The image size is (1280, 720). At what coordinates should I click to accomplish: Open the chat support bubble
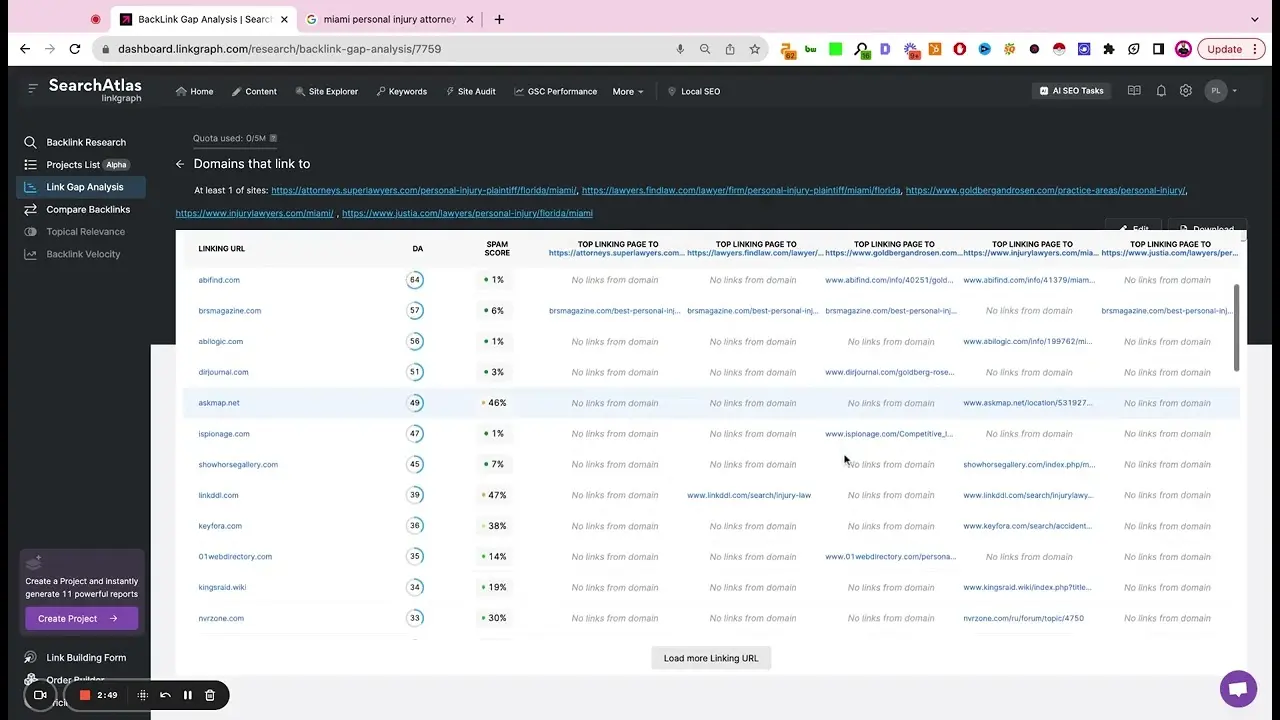coord(1238,689)
